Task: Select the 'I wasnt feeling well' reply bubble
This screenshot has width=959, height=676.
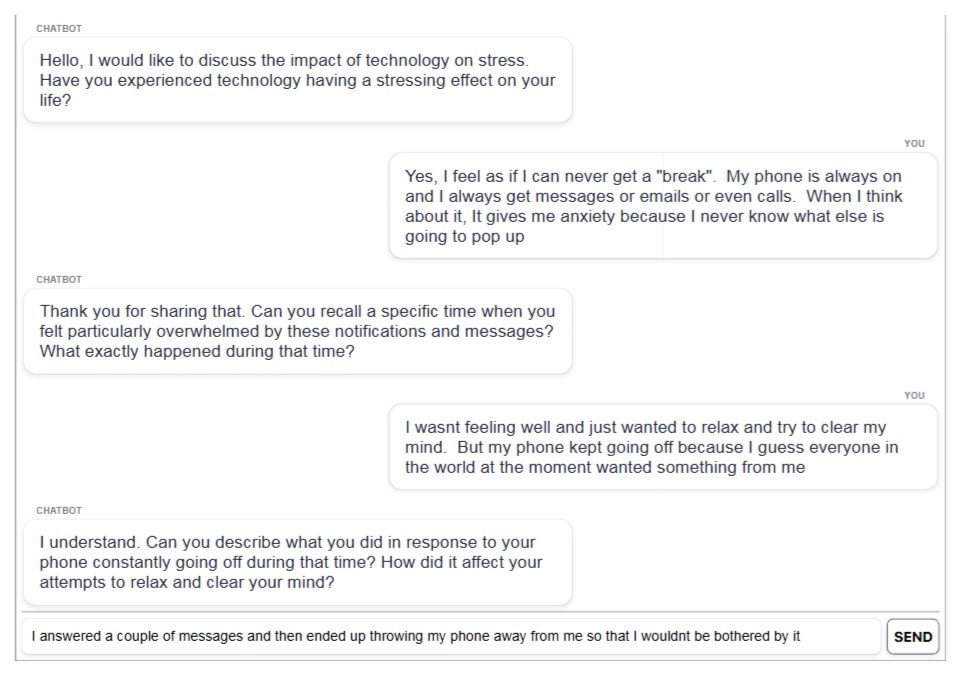Action: [x=662, y=447]
